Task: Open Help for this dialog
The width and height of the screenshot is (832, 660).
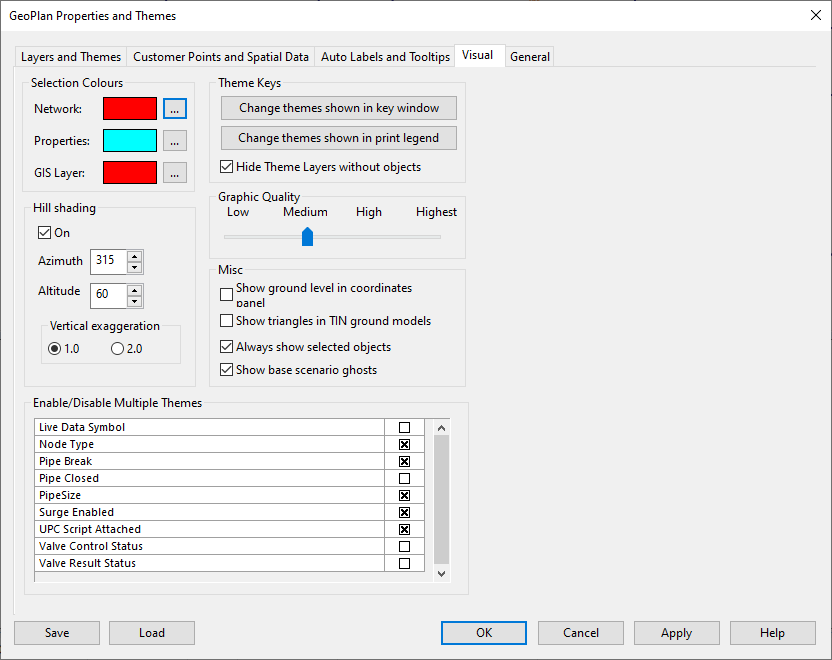Action: click(x=773, y=633)
